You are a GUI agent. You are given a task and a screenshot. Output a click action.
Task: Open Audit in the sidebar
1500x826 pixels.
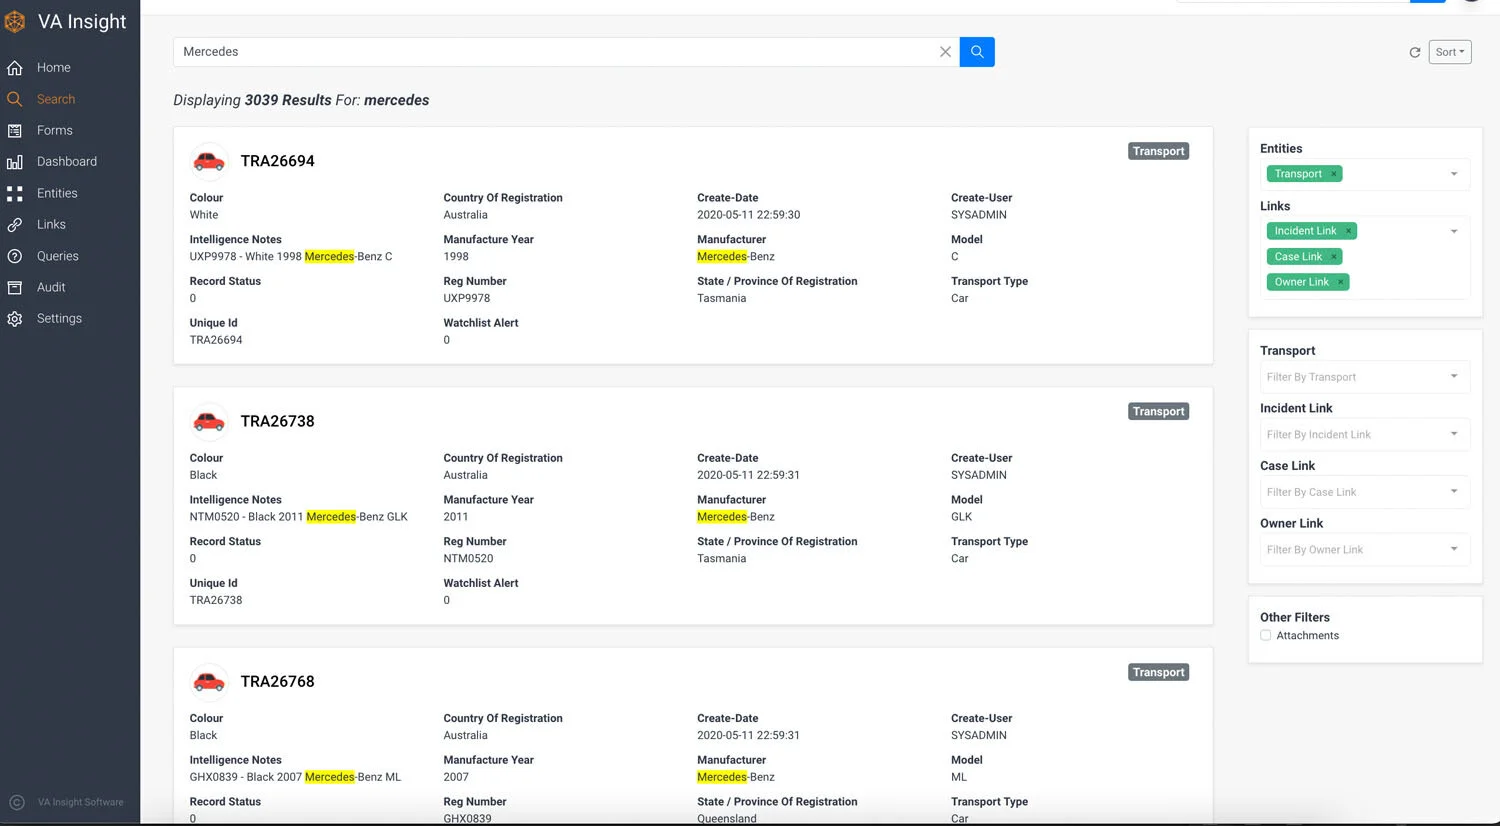point(51,287)
